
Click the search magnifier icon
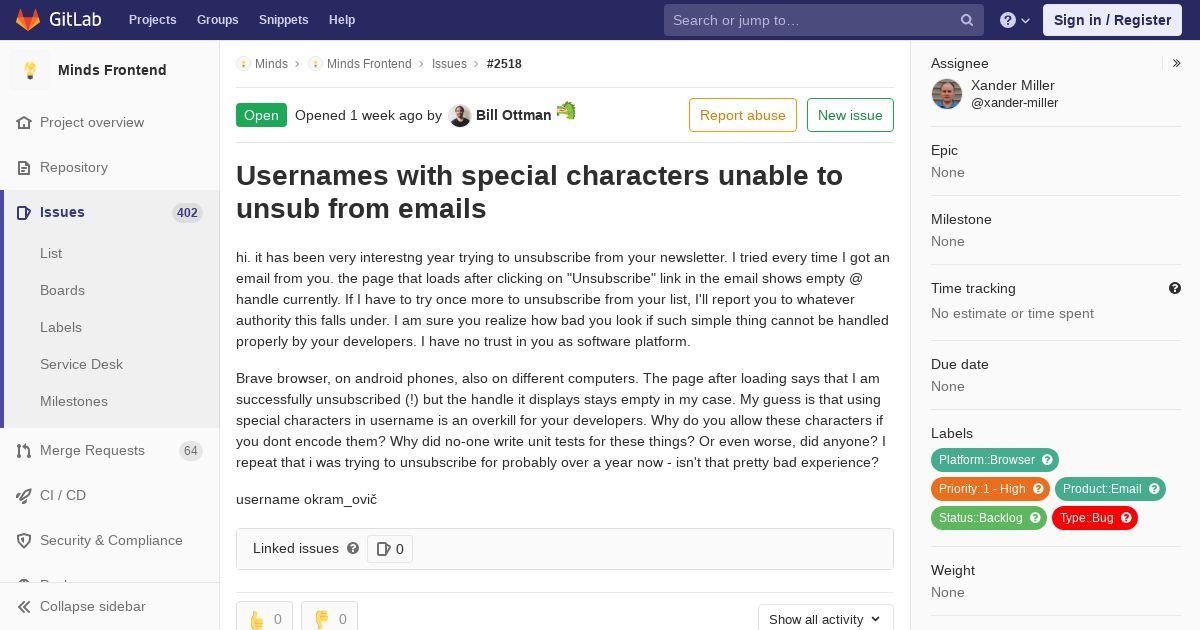967,20
